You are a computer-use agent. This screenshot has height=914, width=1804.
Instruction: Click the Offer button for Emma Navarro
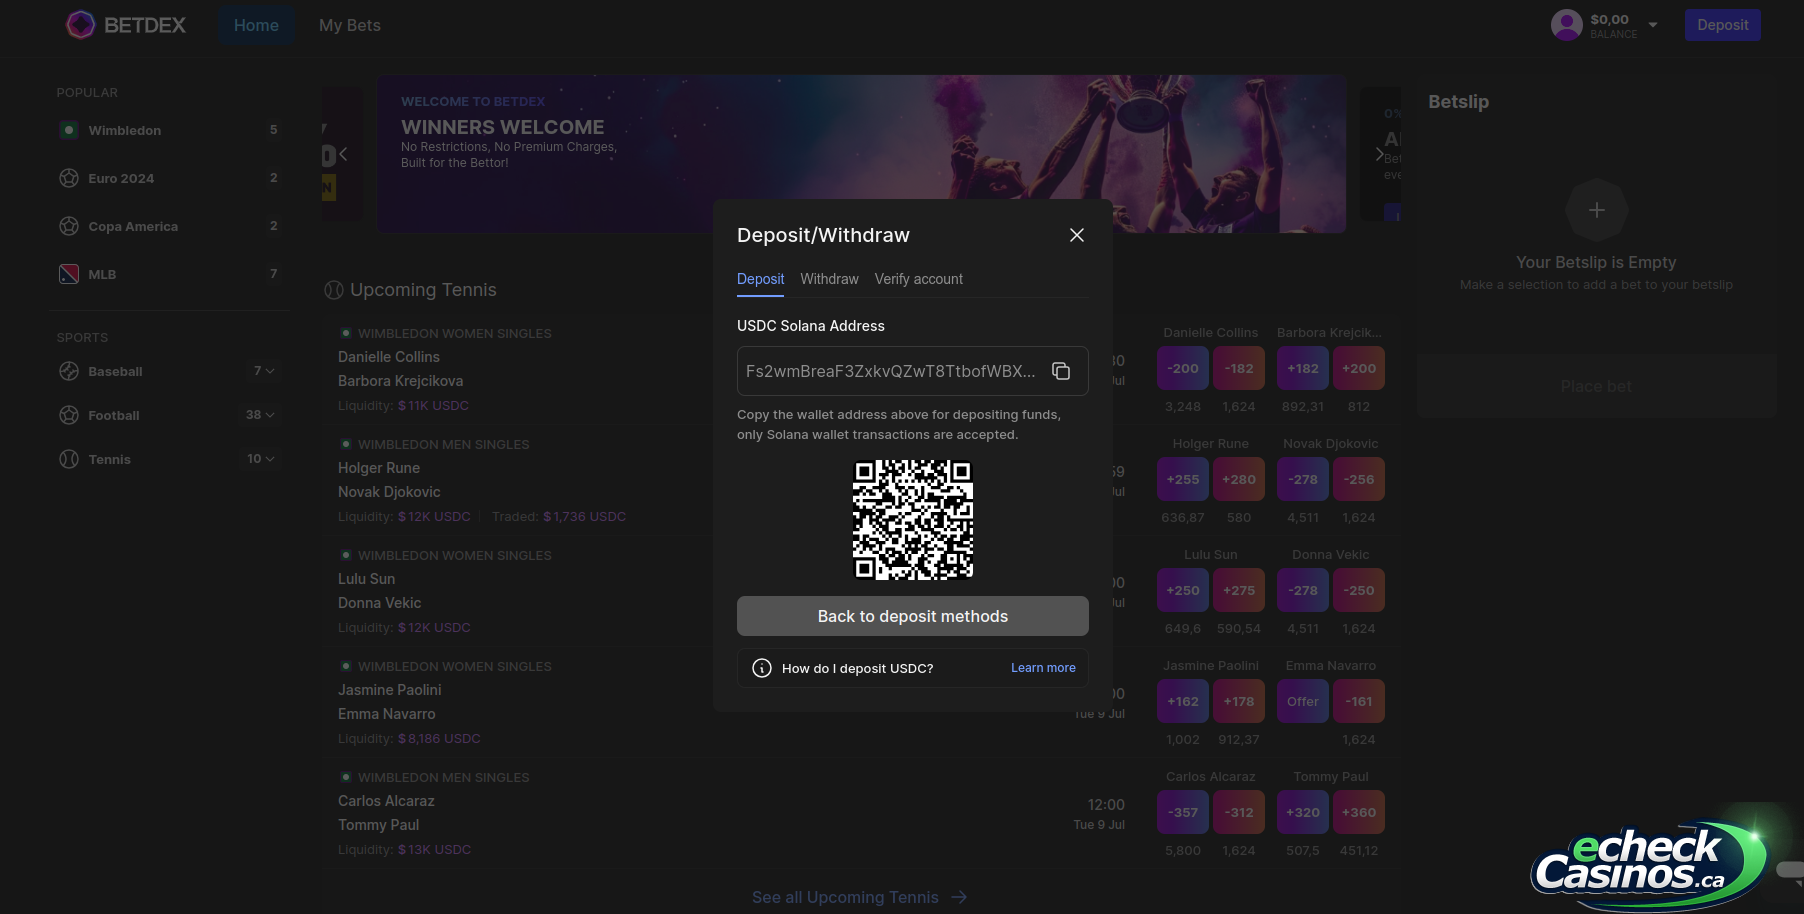click(x=1303, y=702)
